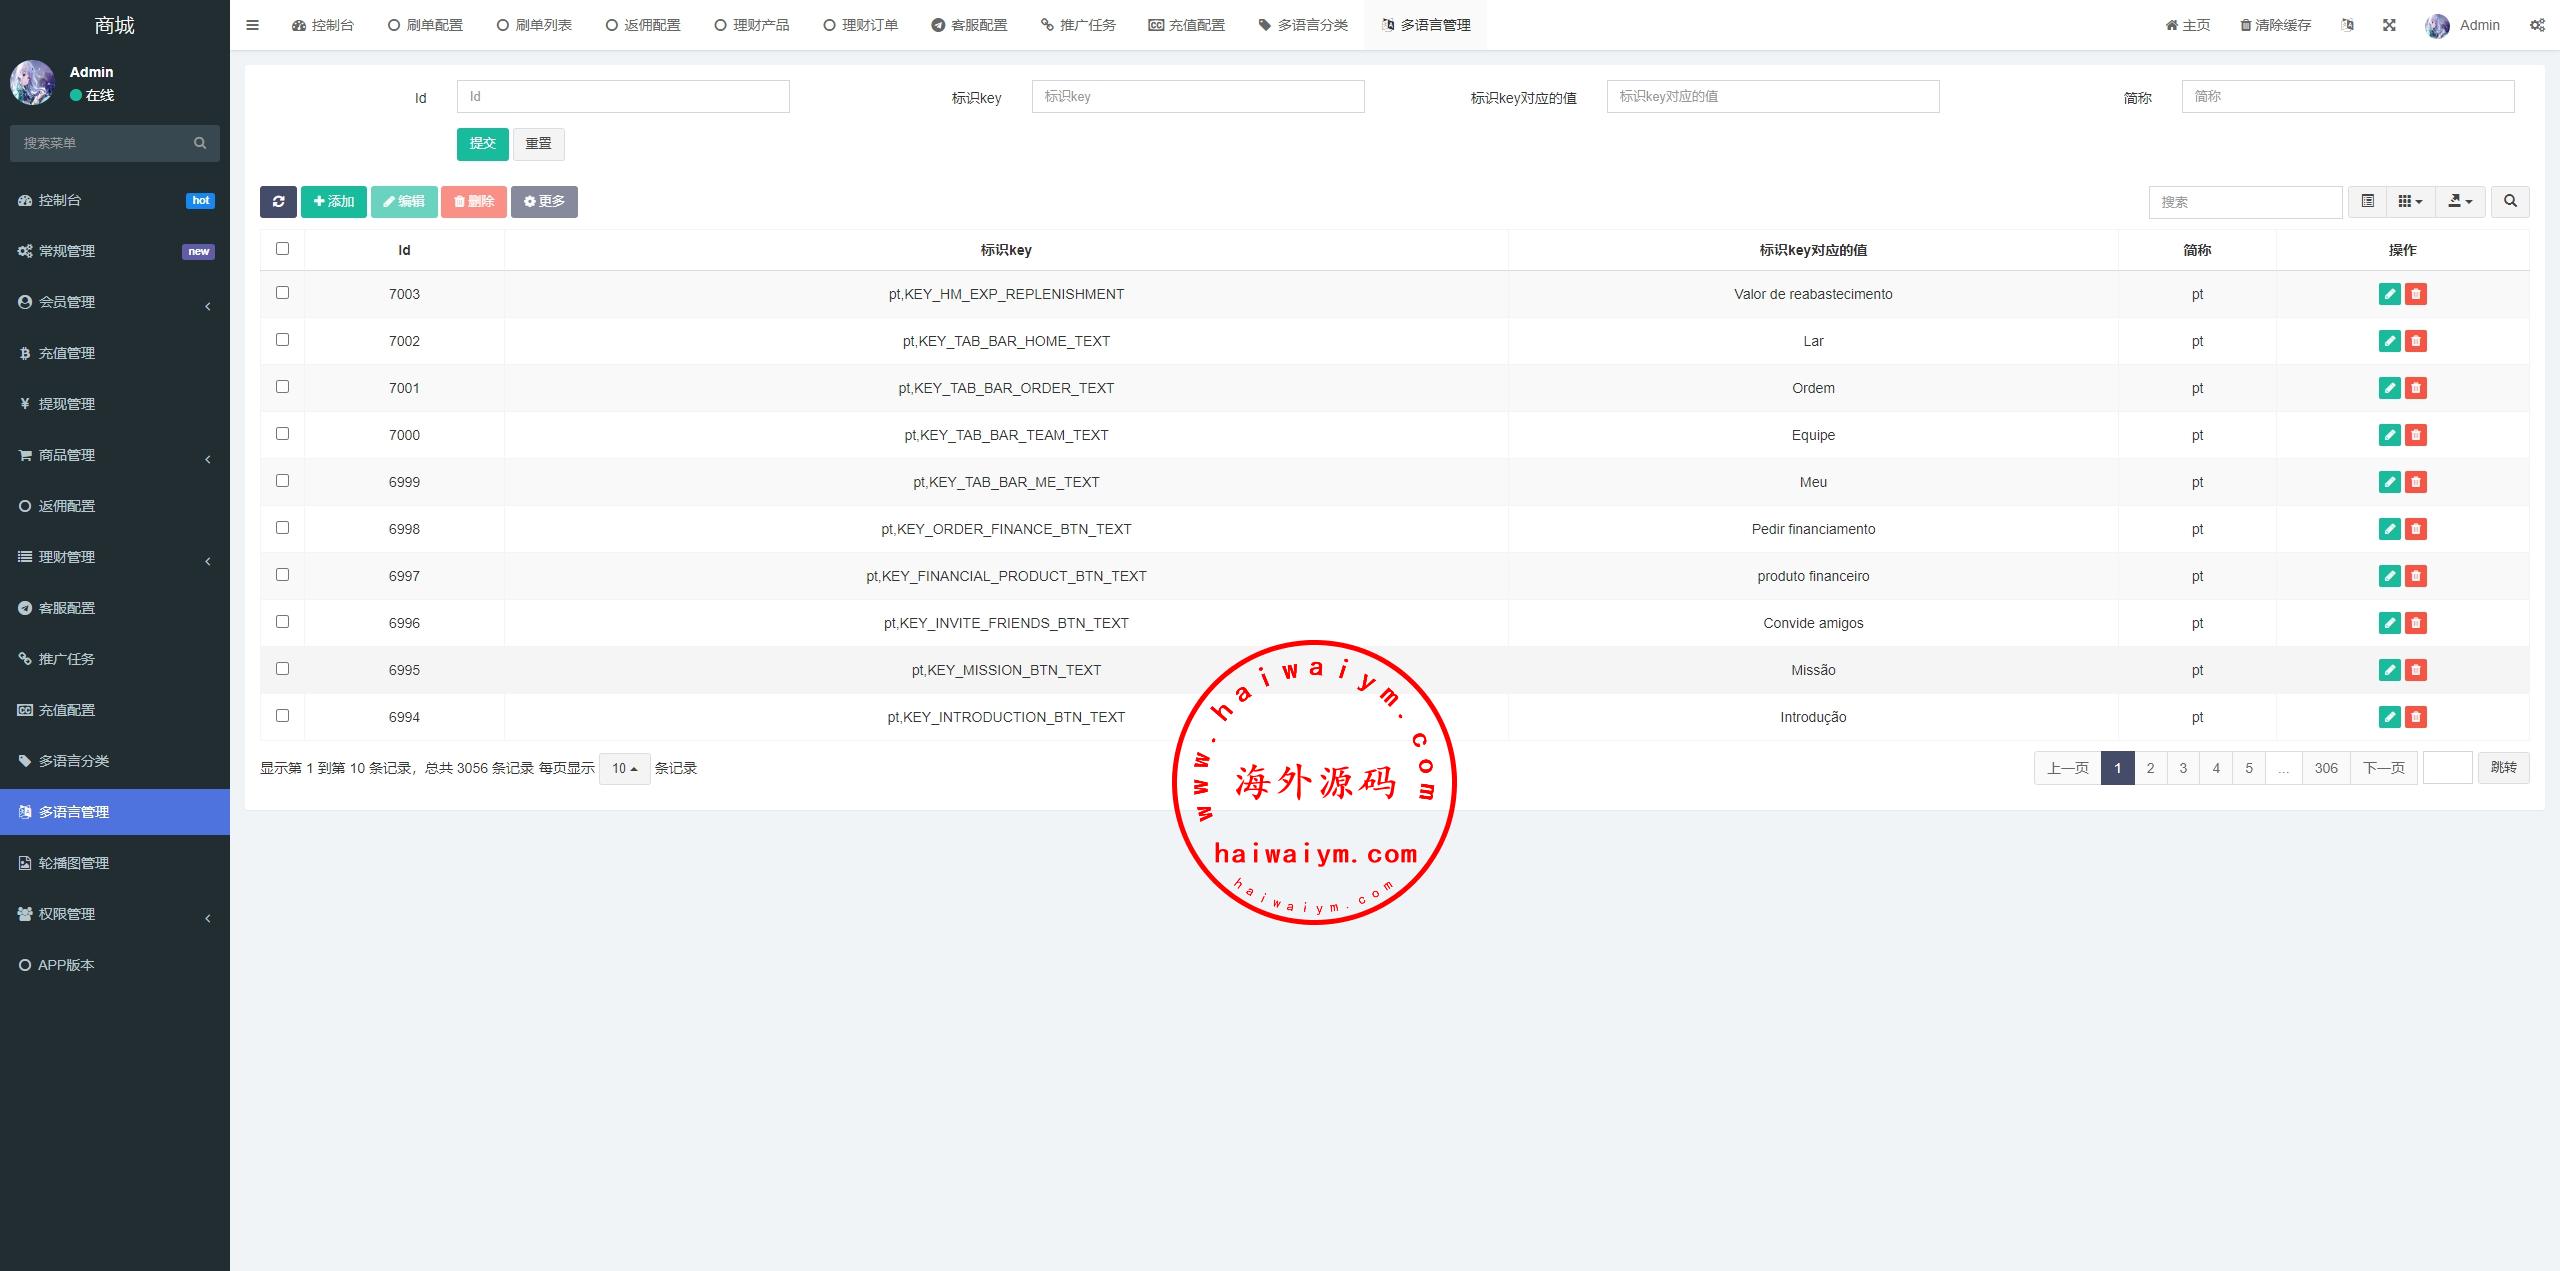Viewport: 2560px width, 1271px height.
Task: Click the refresh table icon button
Action: 278,201
